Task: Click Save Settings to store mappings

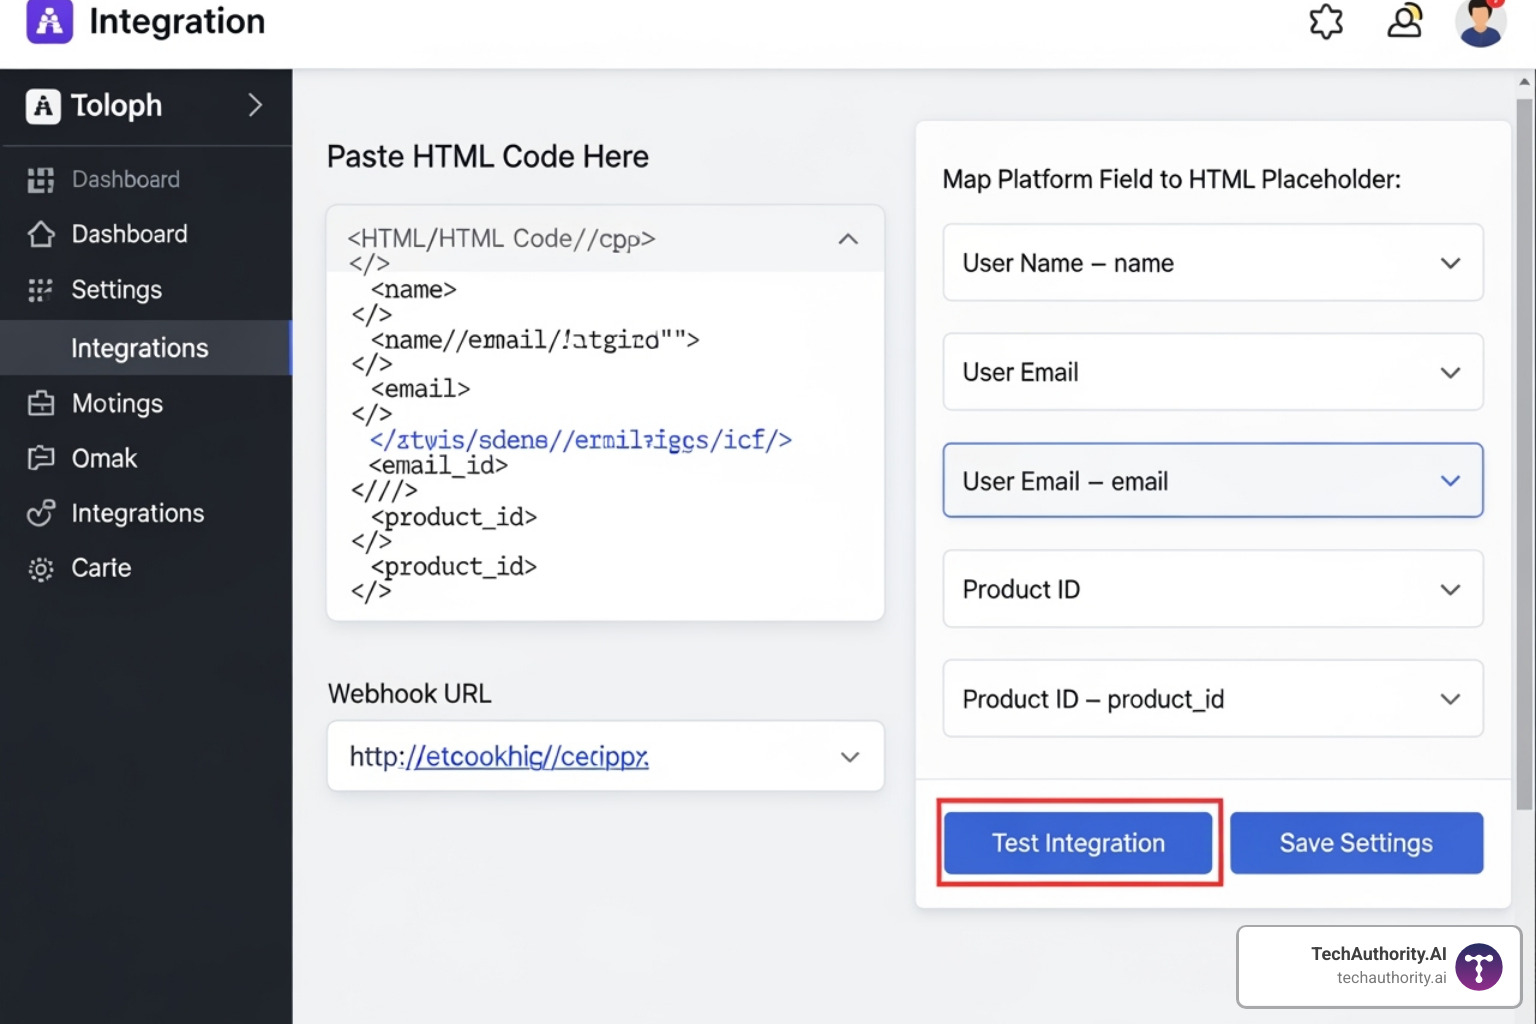Action: pos(1356,842)
